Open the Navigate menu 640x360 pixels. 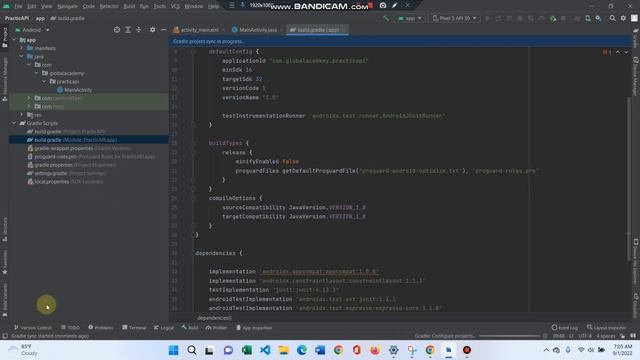pyautogui.click(x=67, y=6)
